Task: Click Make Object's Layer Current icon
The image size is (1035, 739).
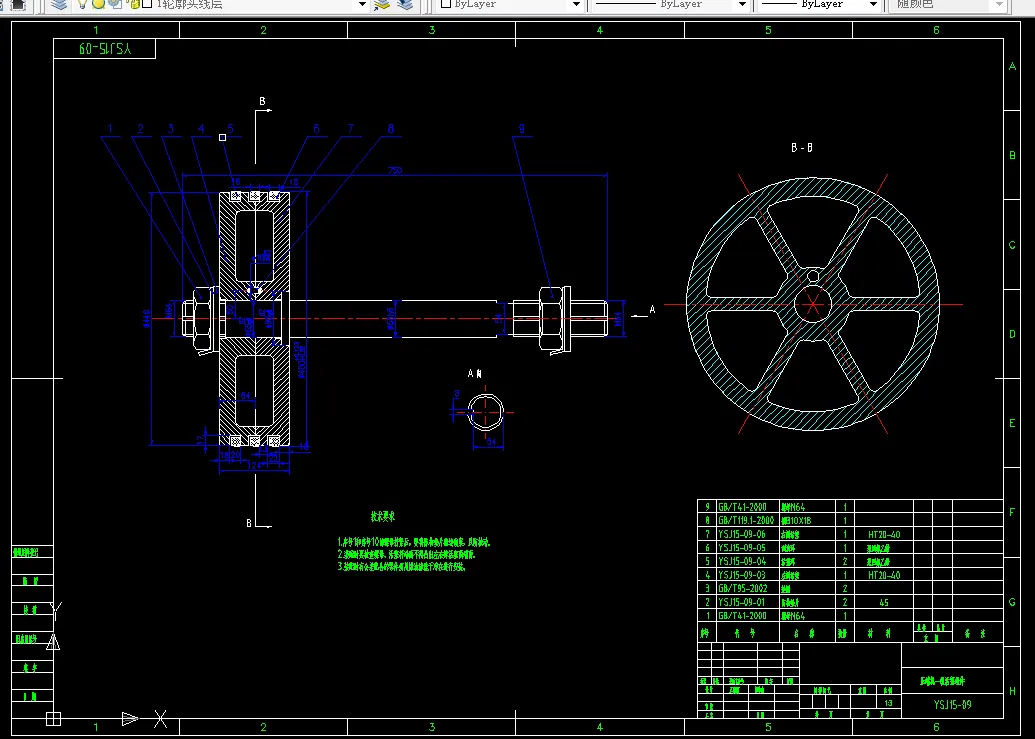Action: (382, 4)
